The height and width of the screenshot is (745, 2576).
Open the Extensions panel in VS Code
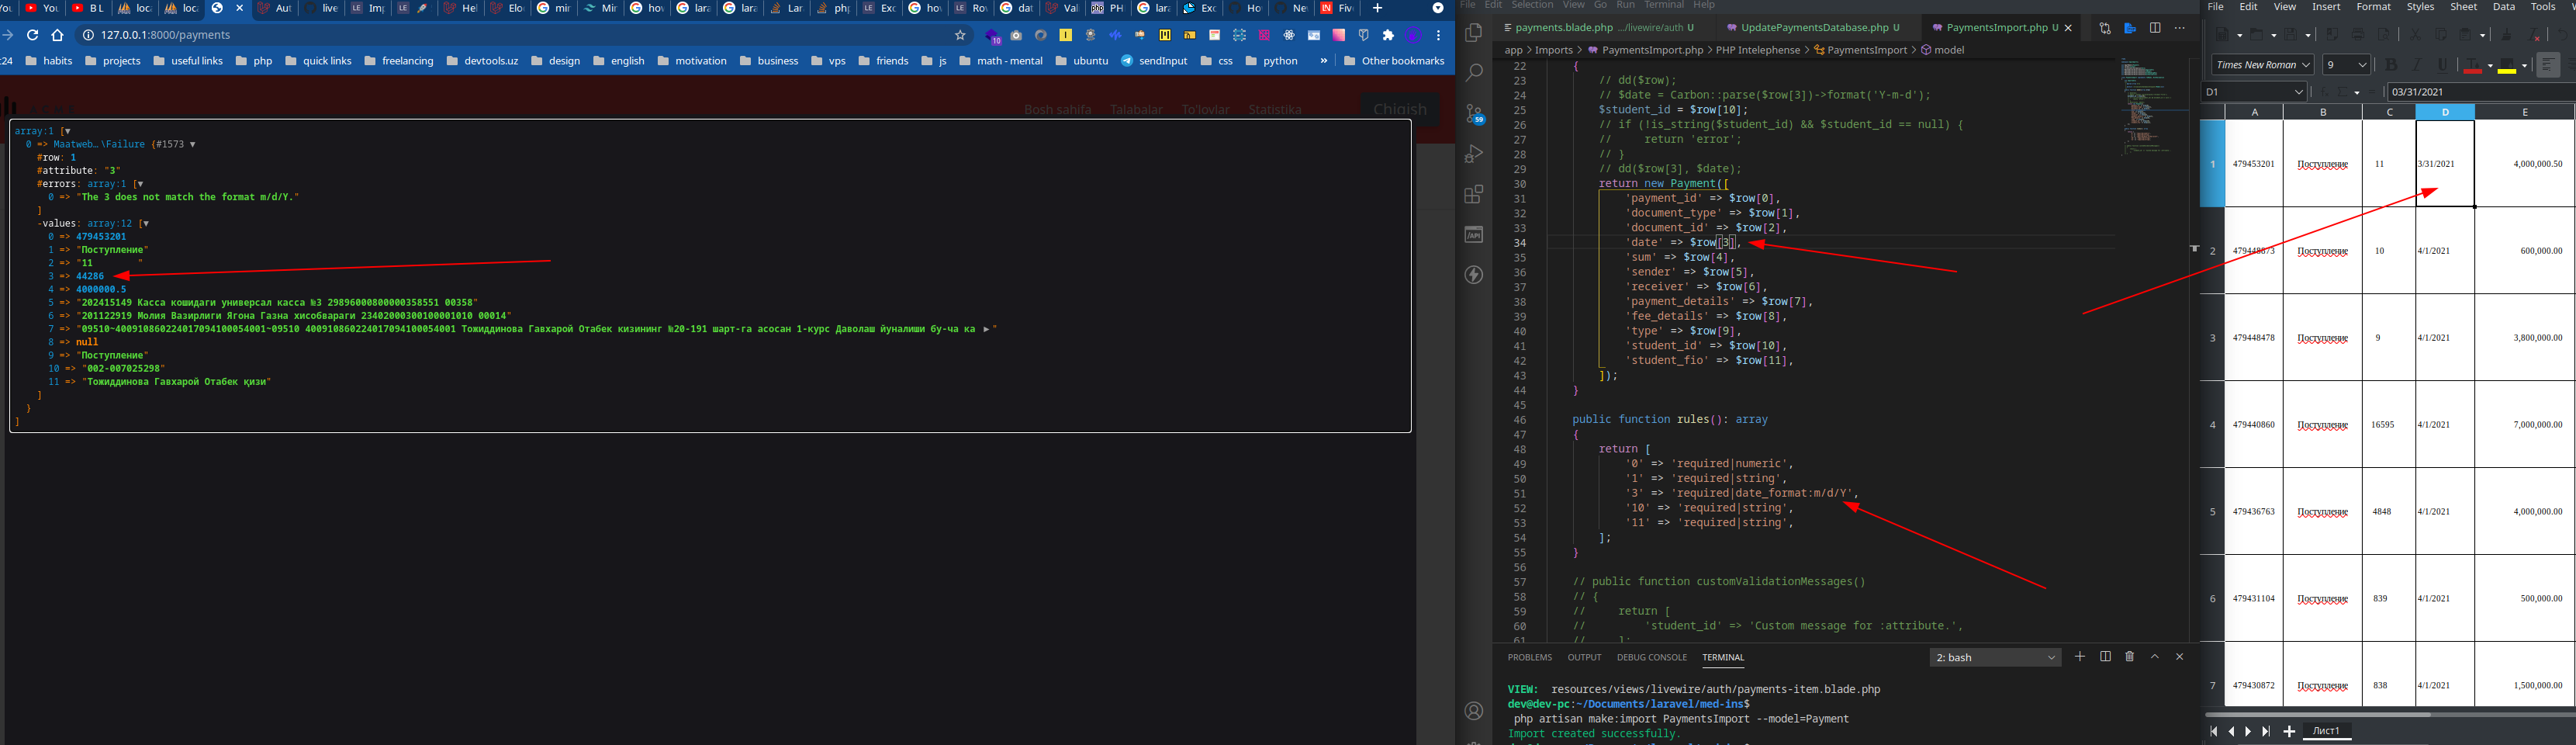(1473, 195)
